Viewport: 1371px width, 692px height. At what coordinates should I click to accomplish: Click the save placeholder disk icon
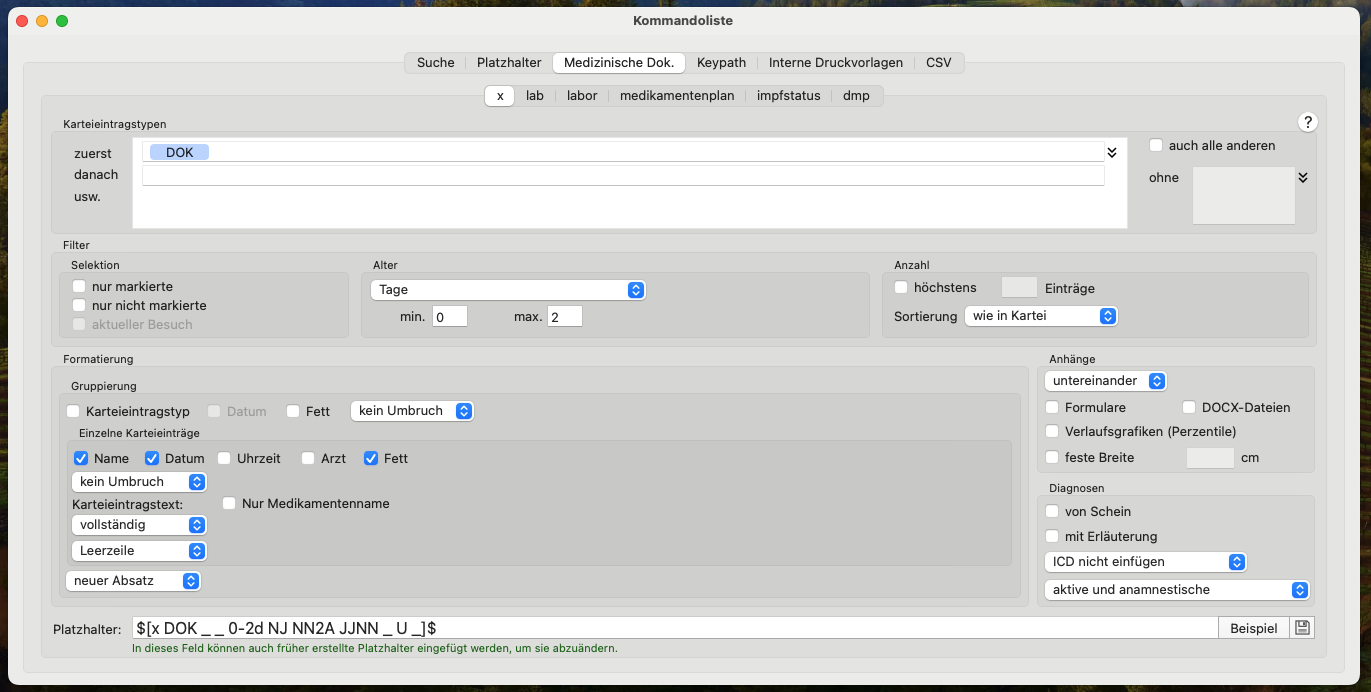[x=1302, y=628]
